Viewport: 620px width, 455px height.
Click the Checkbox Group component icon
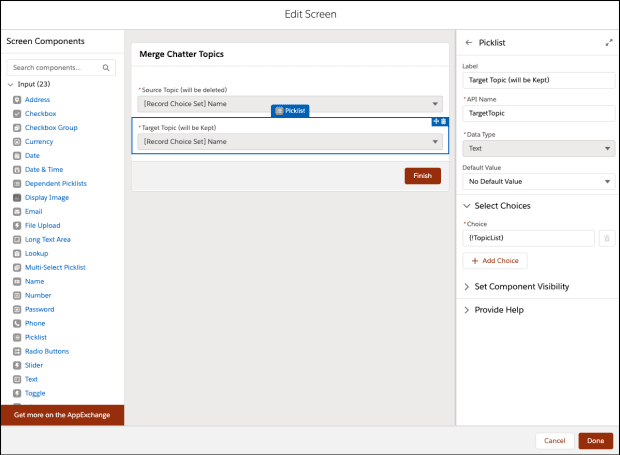(x=17, y=128)
